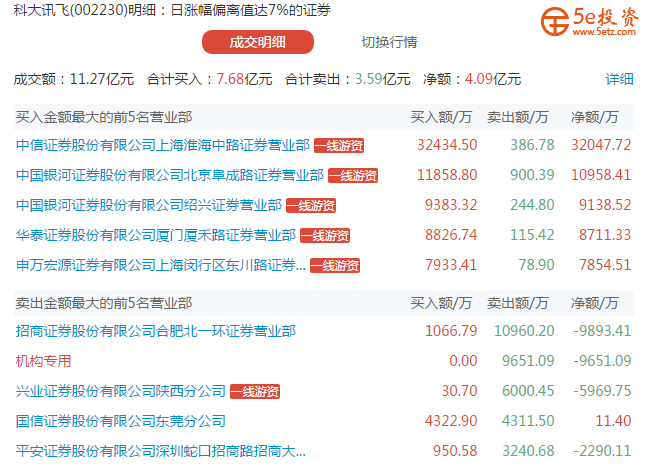Open 中国银河证券绍兴证券营业部 link
The height and width of the screenshot is (474, 645).
148,205
